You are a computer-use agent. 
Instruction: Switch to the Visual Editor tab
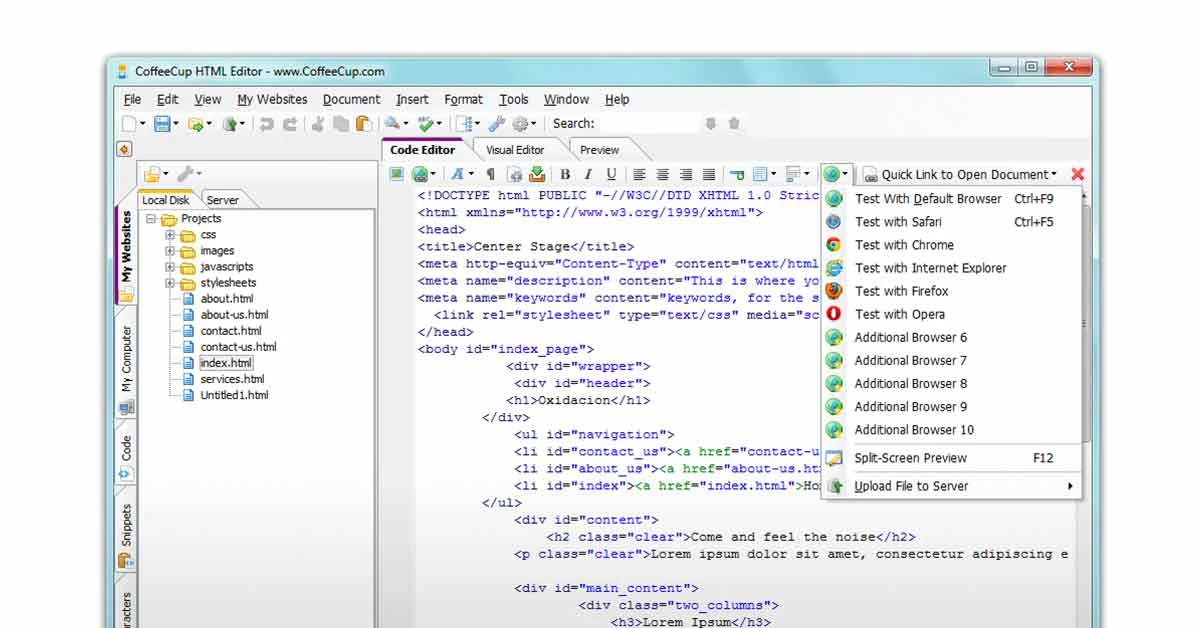515,149
